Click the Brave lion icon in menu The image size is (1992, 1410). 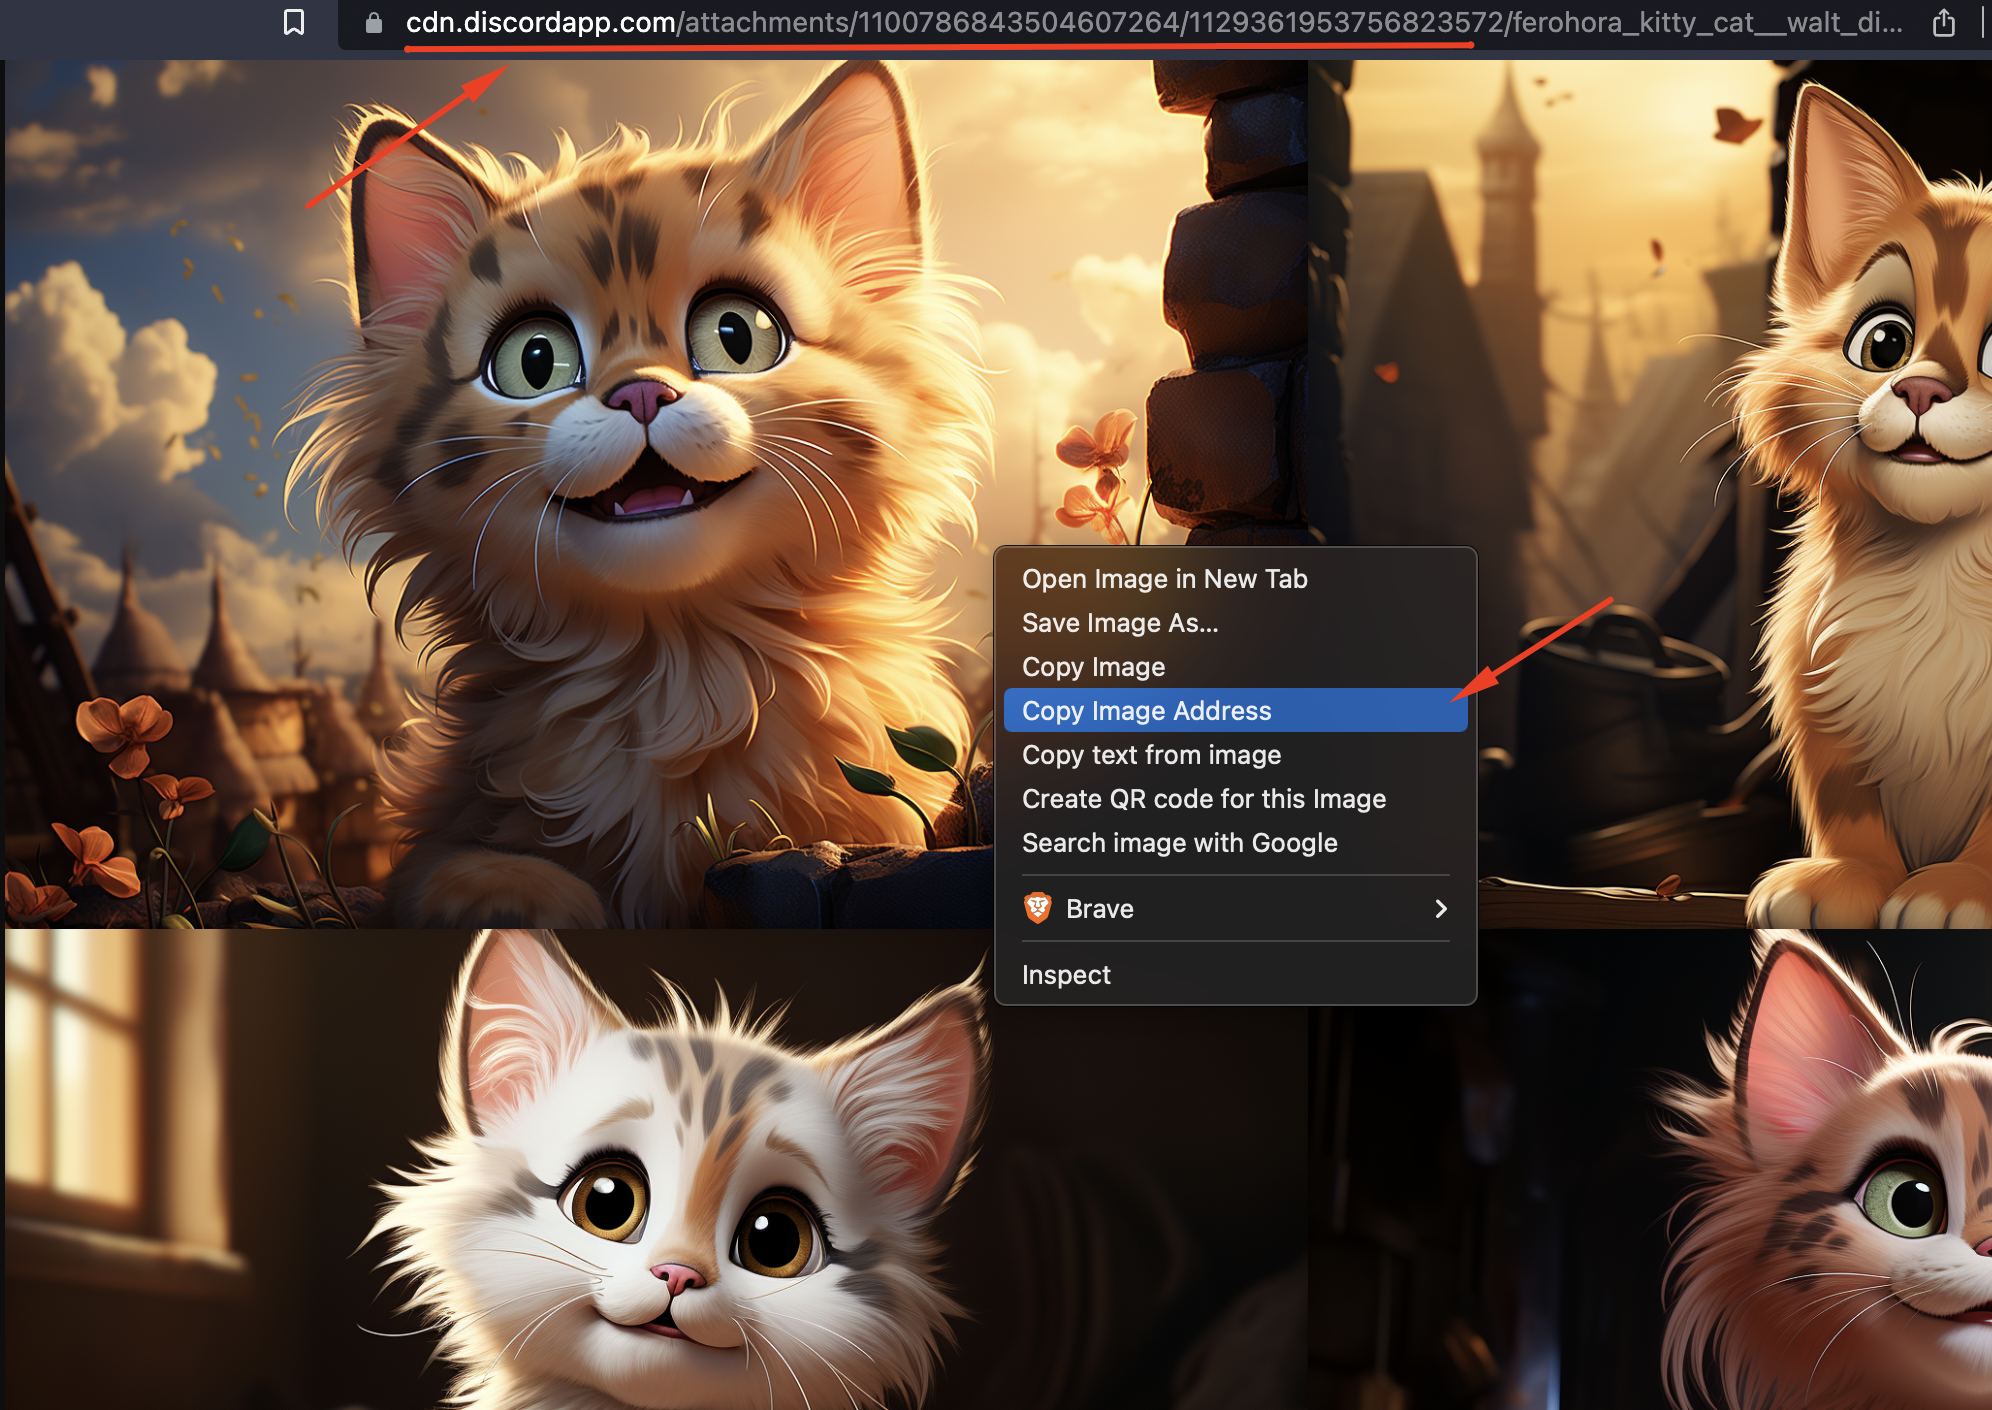1038,908
